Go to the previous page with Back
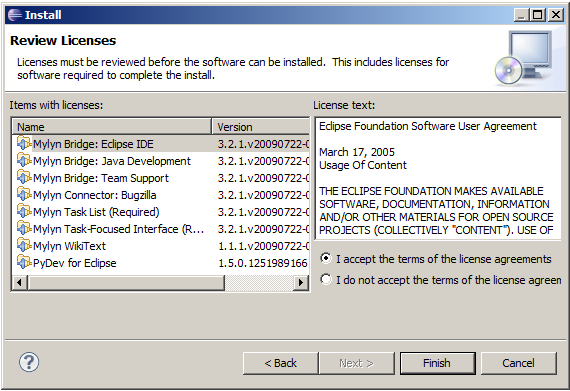Image resolution: width=570 pixels, height=391 pixels. click(x=281, y=363)
